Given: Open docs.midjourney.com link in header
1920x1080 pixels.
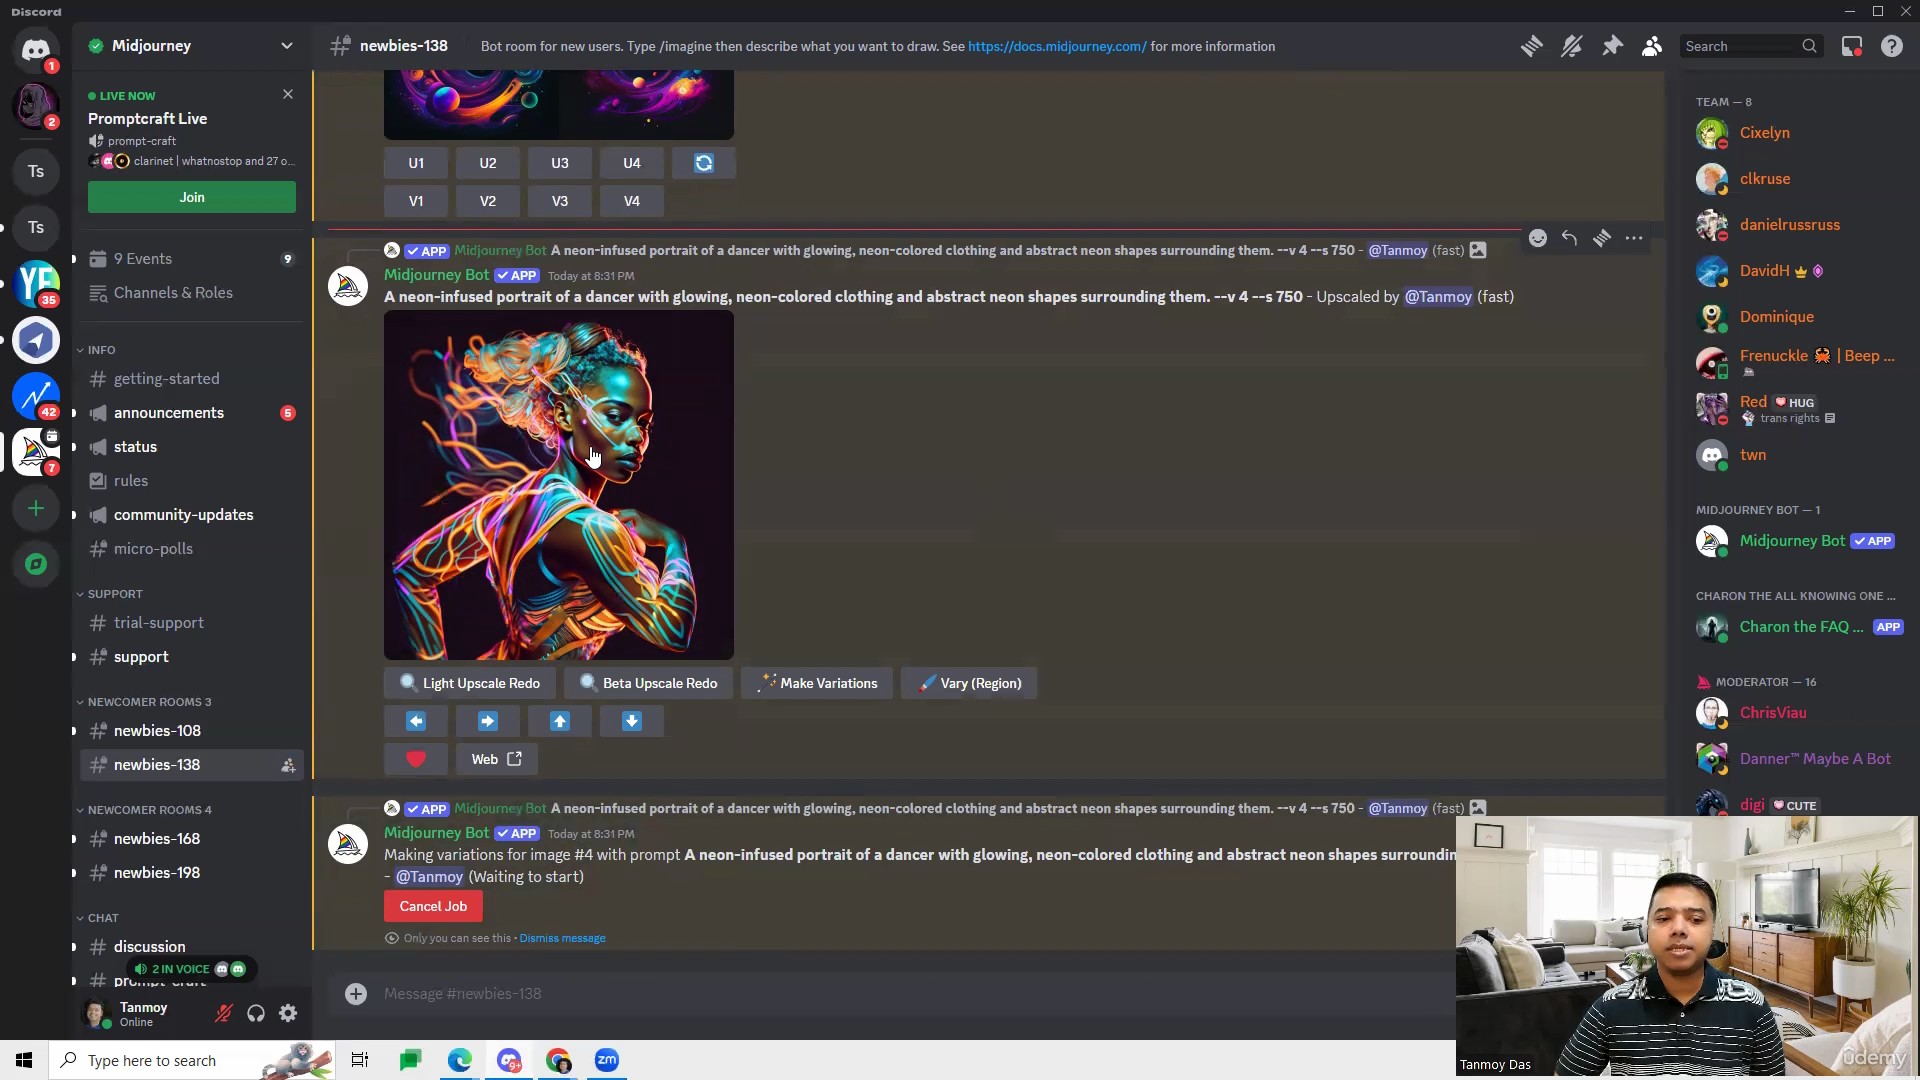Looking at the screenshot, I should pos(1057,46).
